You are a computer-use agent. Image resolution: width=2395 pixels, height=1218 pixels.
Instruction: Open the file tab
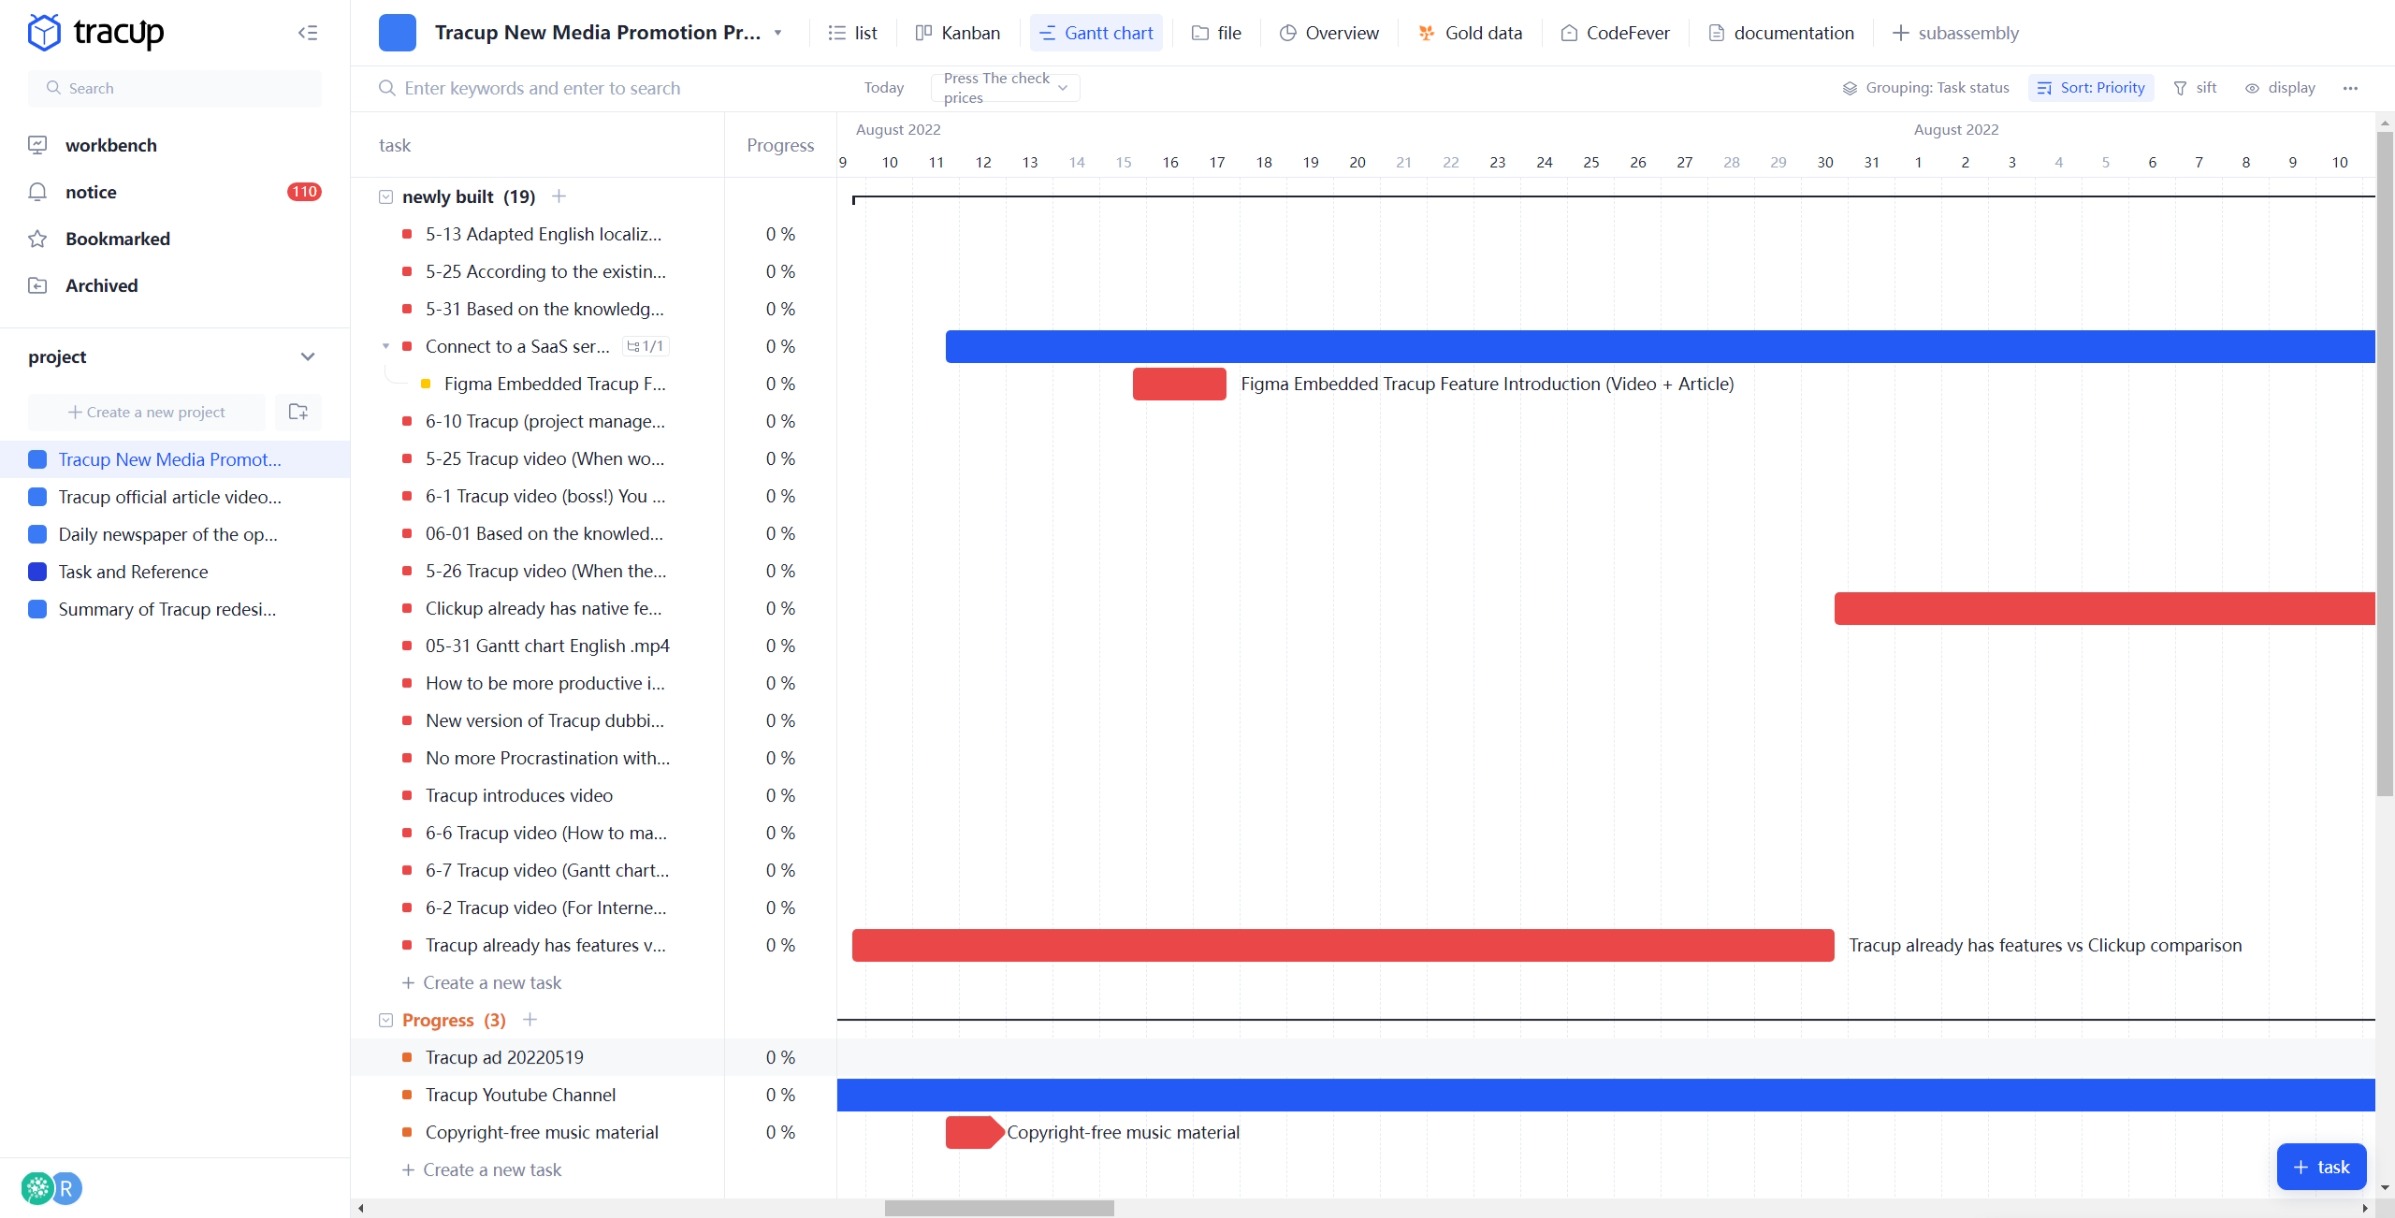1217,33
